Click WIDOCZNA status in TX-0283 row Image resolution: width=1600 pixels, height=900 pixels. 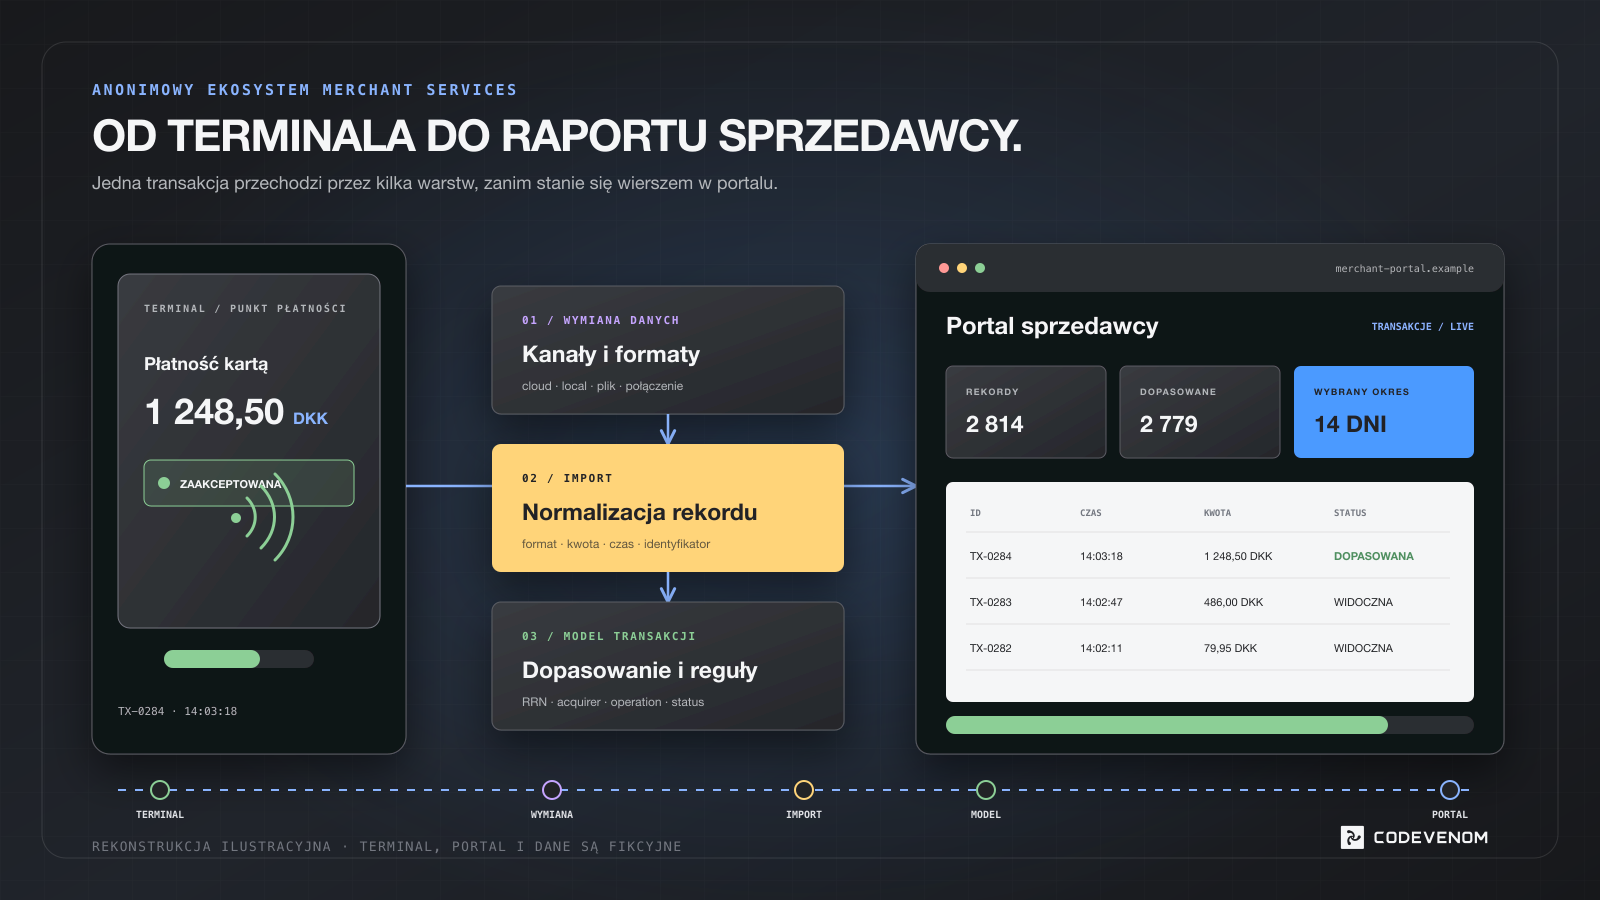[1363, 602]
